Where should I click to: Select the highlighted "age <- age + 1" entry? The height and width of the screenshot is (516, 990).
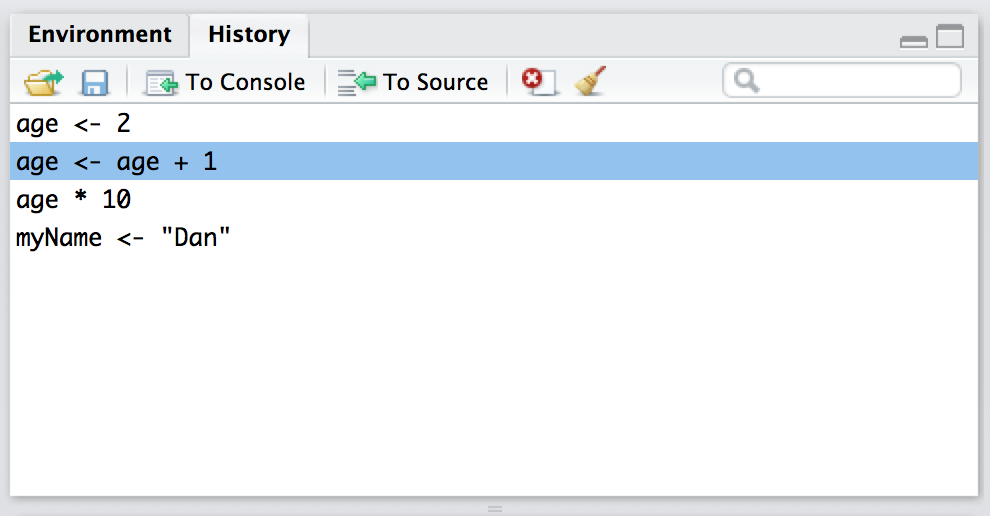pos(117,162)
